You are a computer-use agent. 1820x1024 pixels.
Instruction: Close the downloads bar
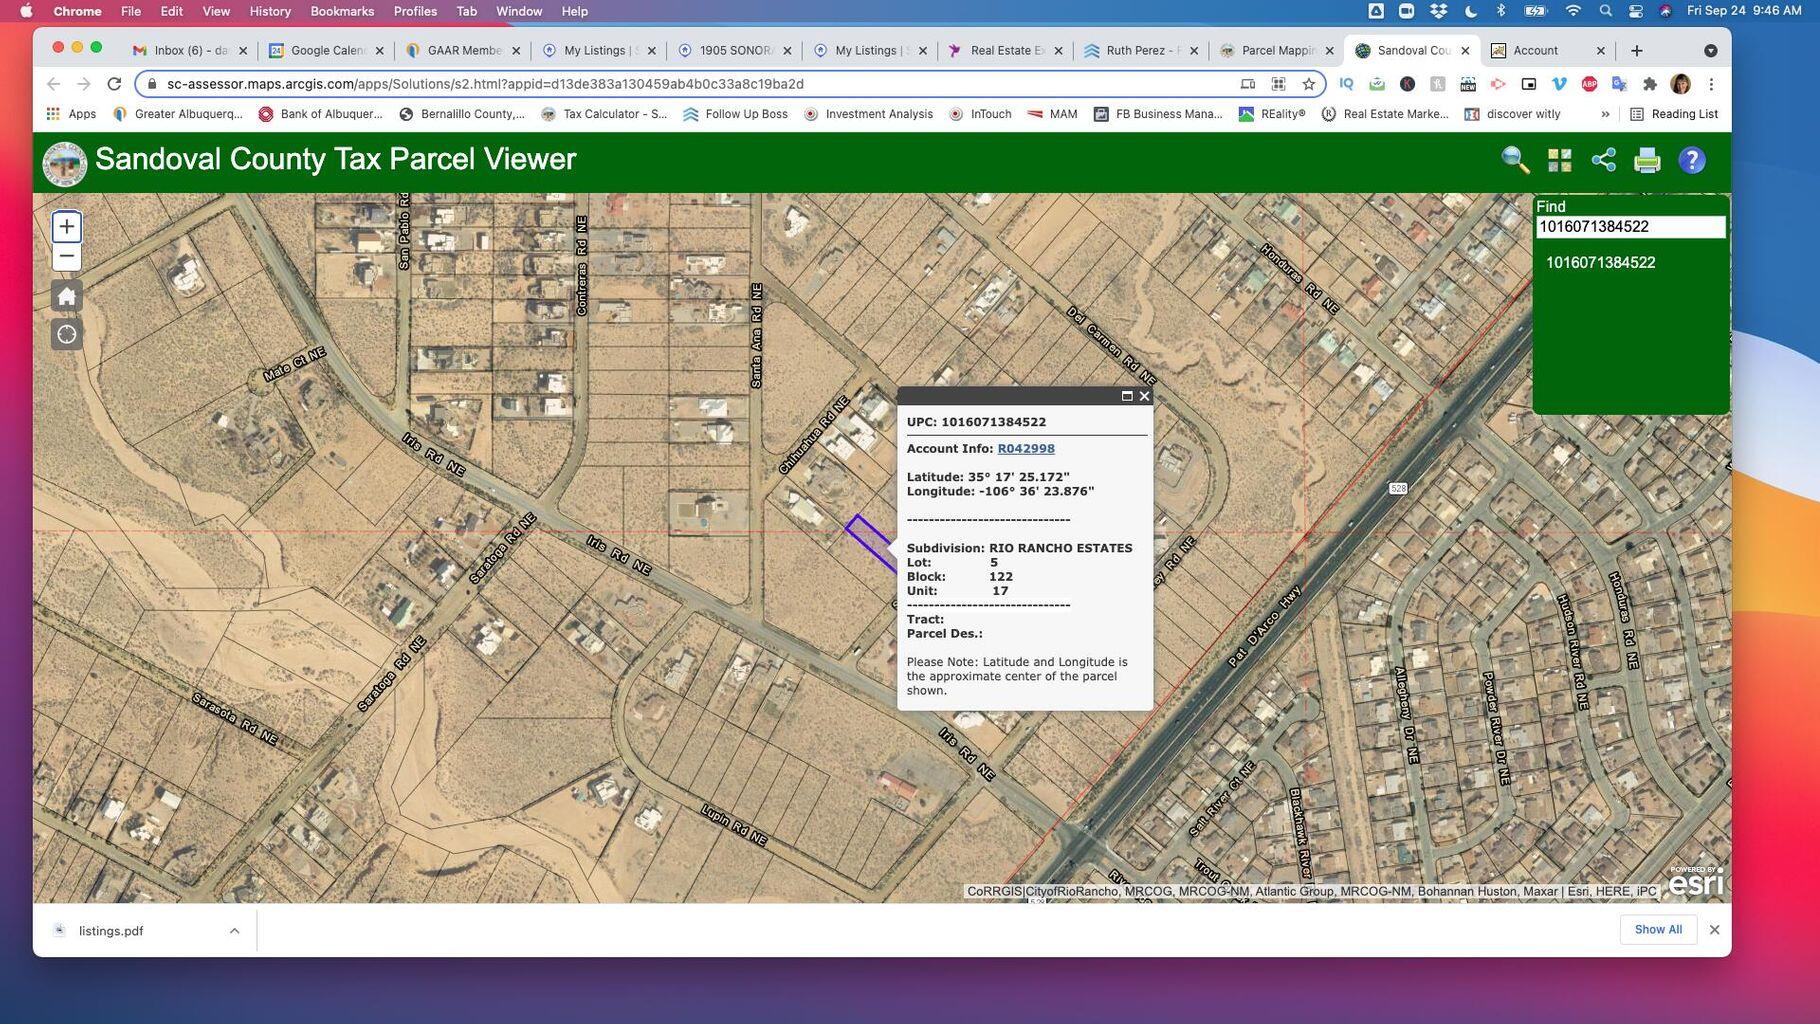pos(1714,930)
